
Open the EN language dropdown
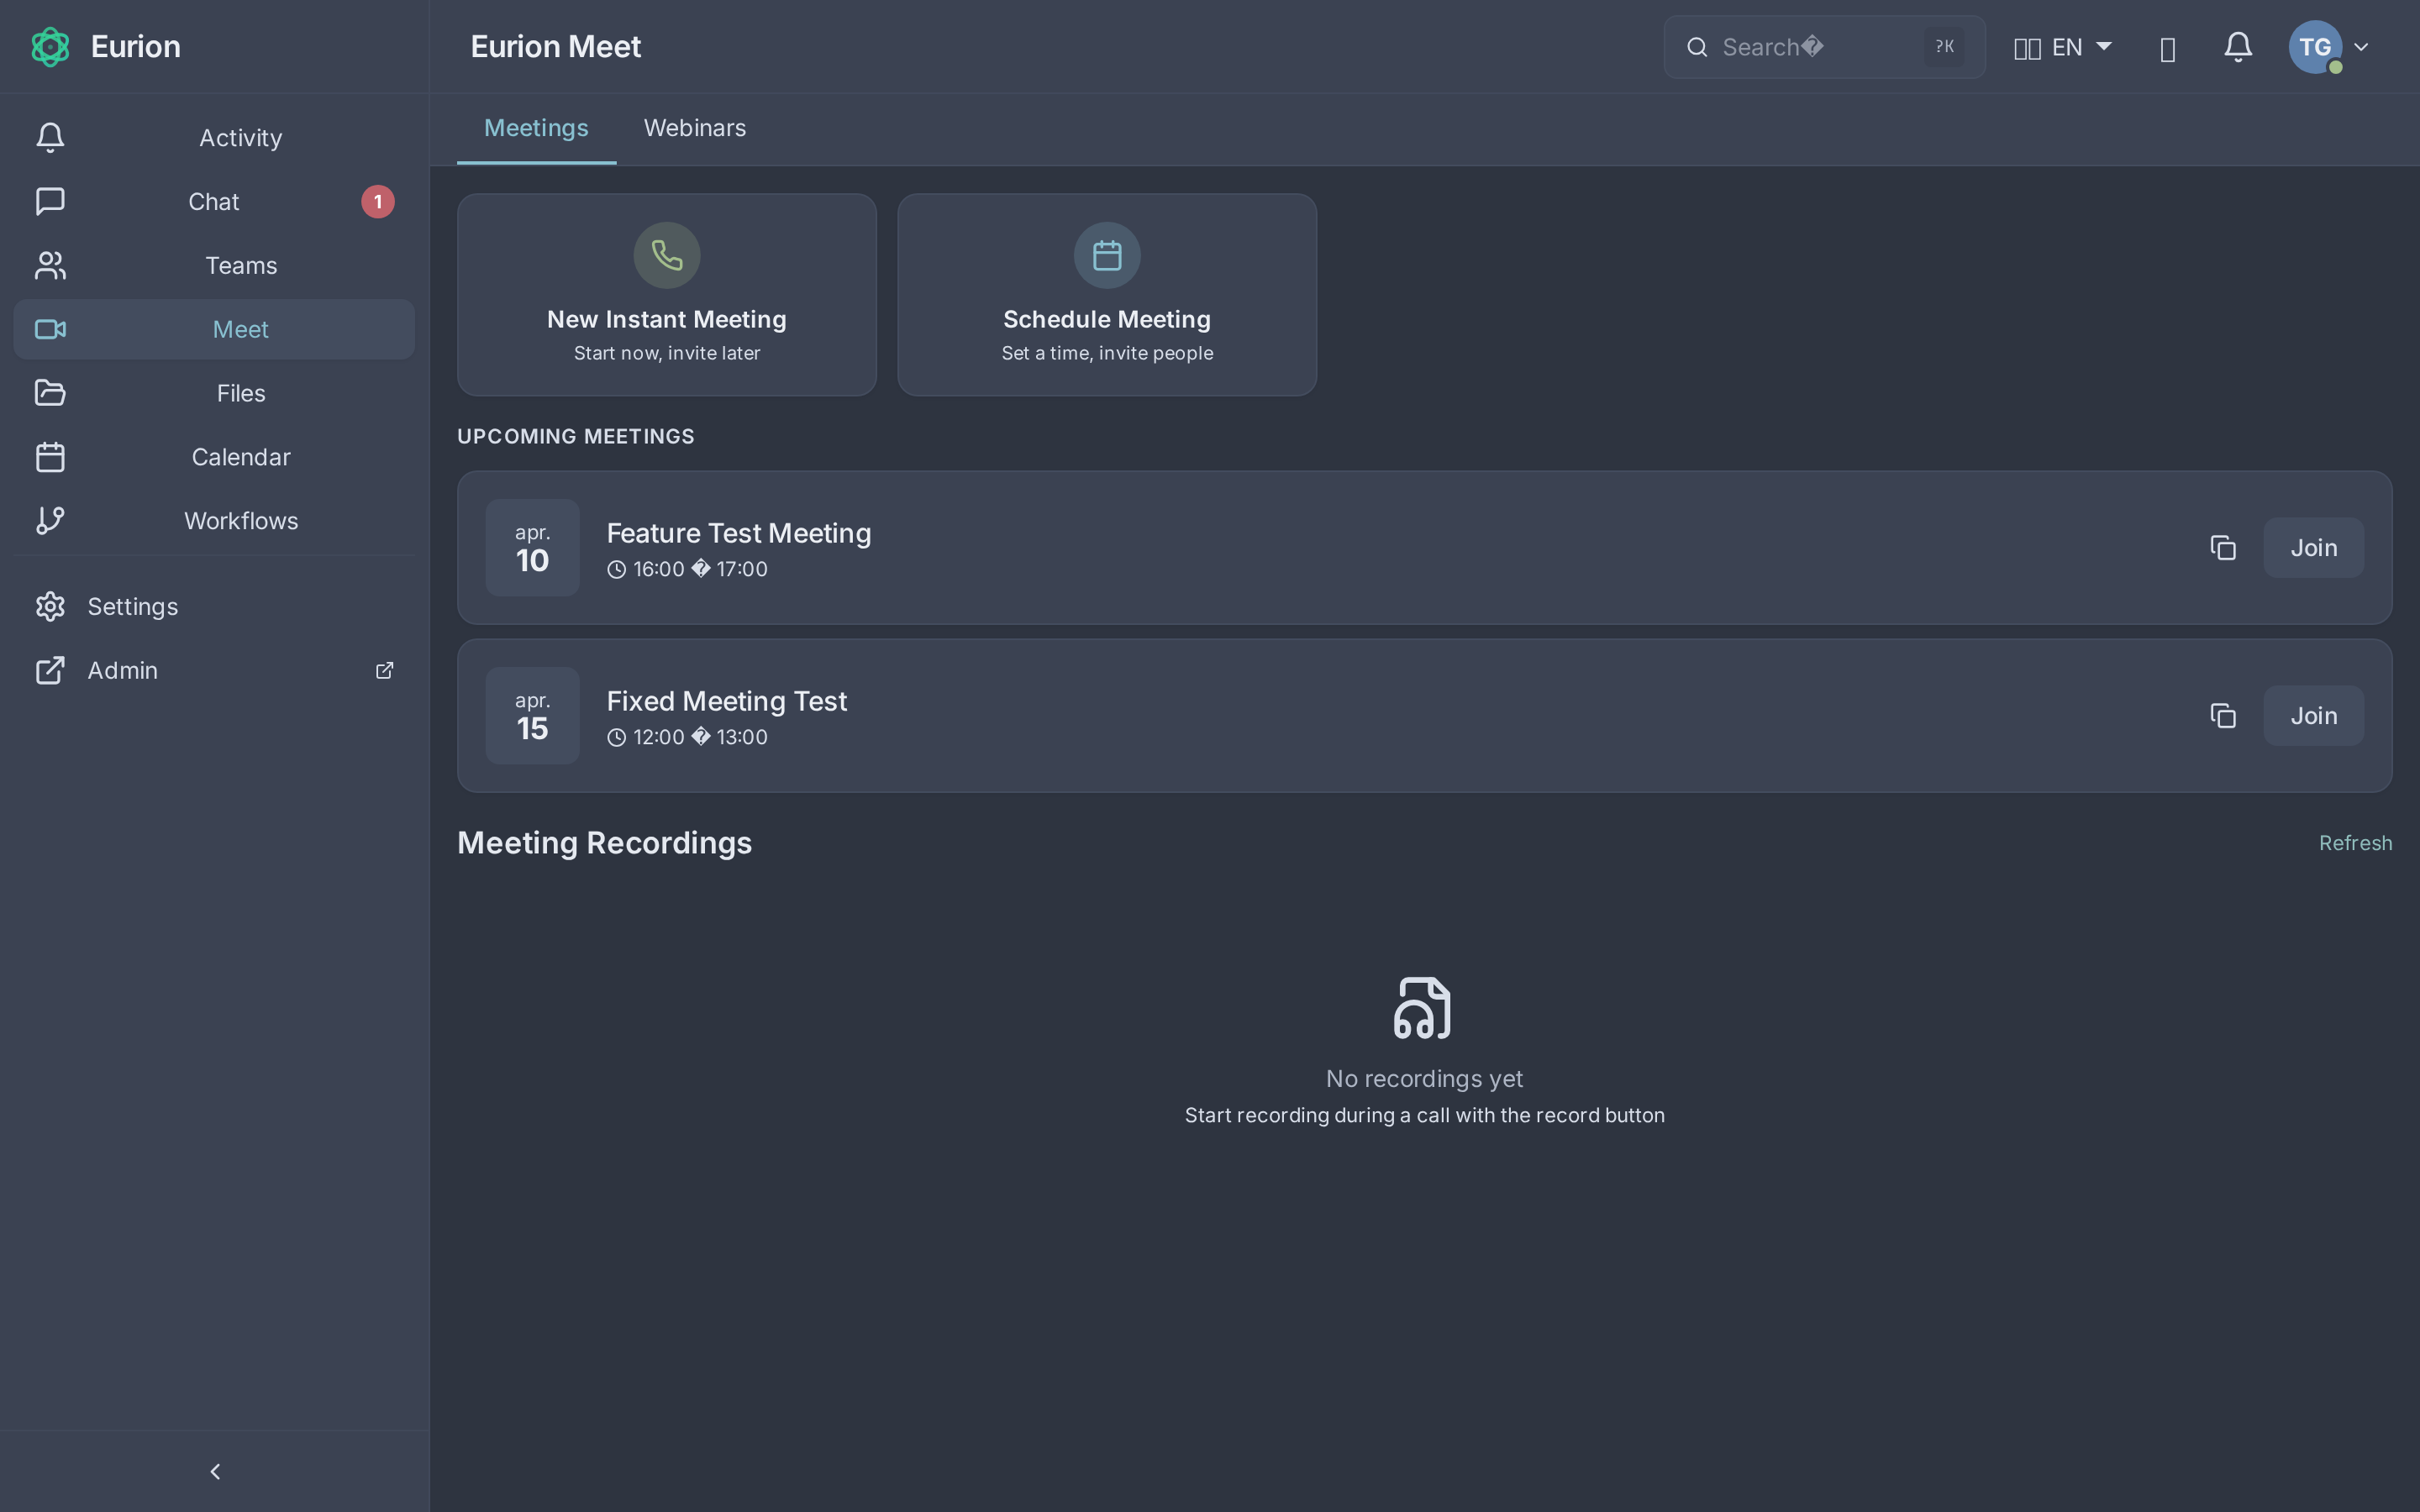pos(2063,46)
